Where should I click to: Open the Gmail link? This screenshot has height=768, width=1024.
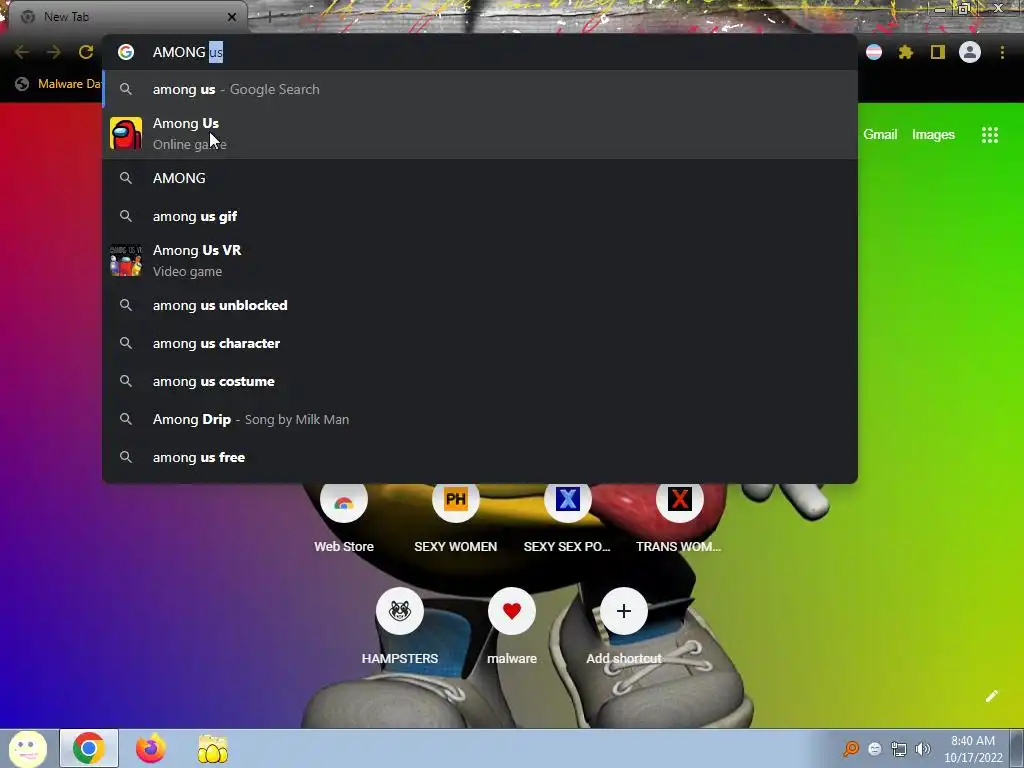click(x=880, y=135)
